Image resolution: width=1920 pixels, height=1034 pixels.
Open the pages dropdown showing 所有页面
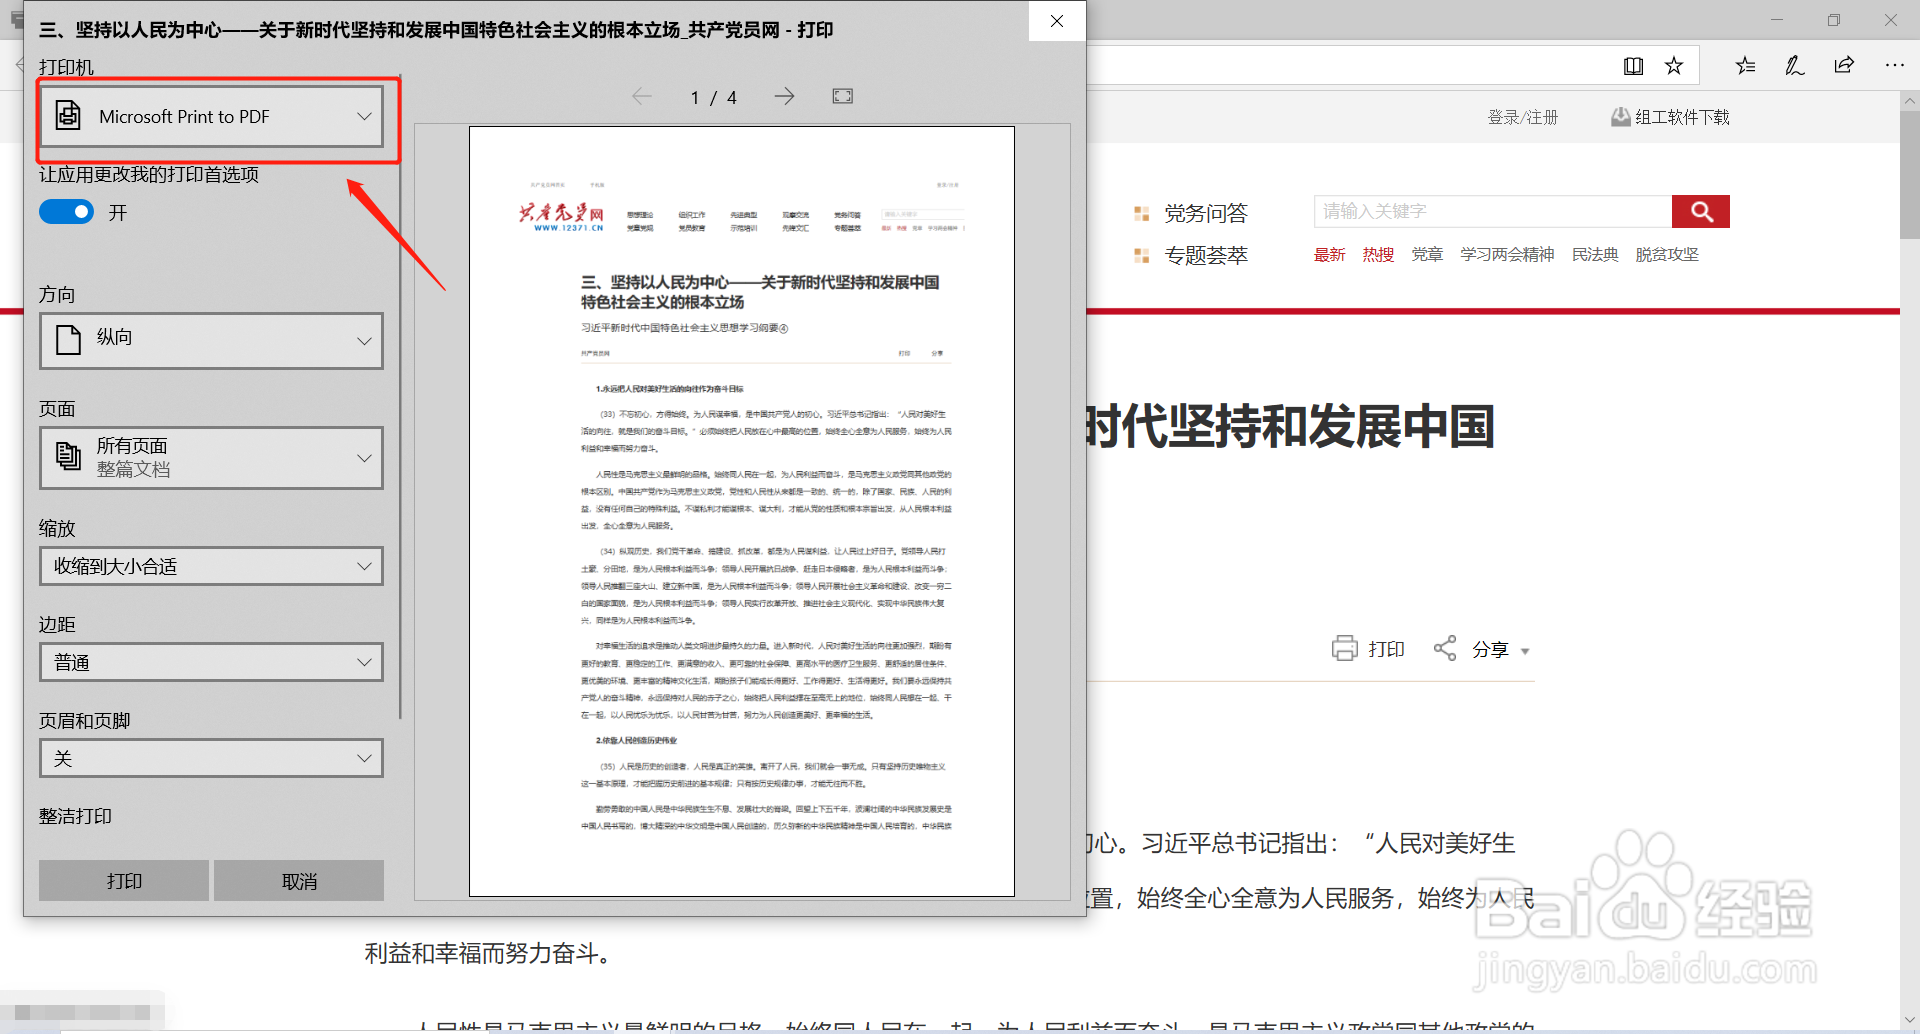[x=211, y=457]
